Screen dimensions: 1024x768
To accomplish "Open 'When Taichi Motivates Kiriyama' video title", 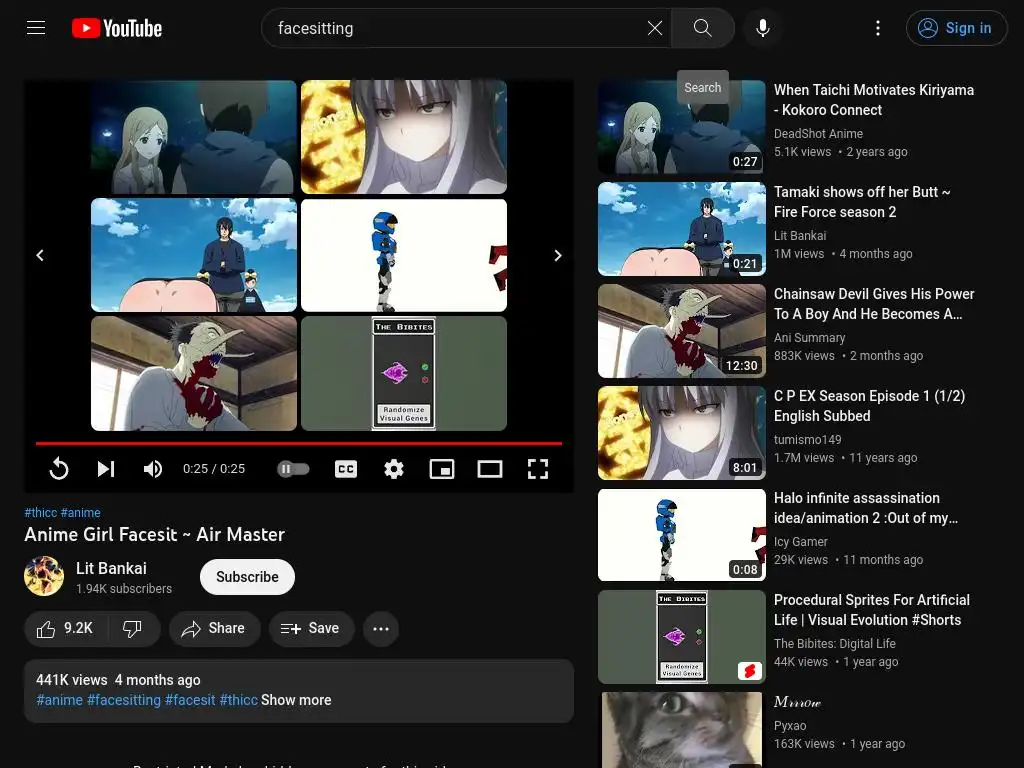I will [874, 100].
